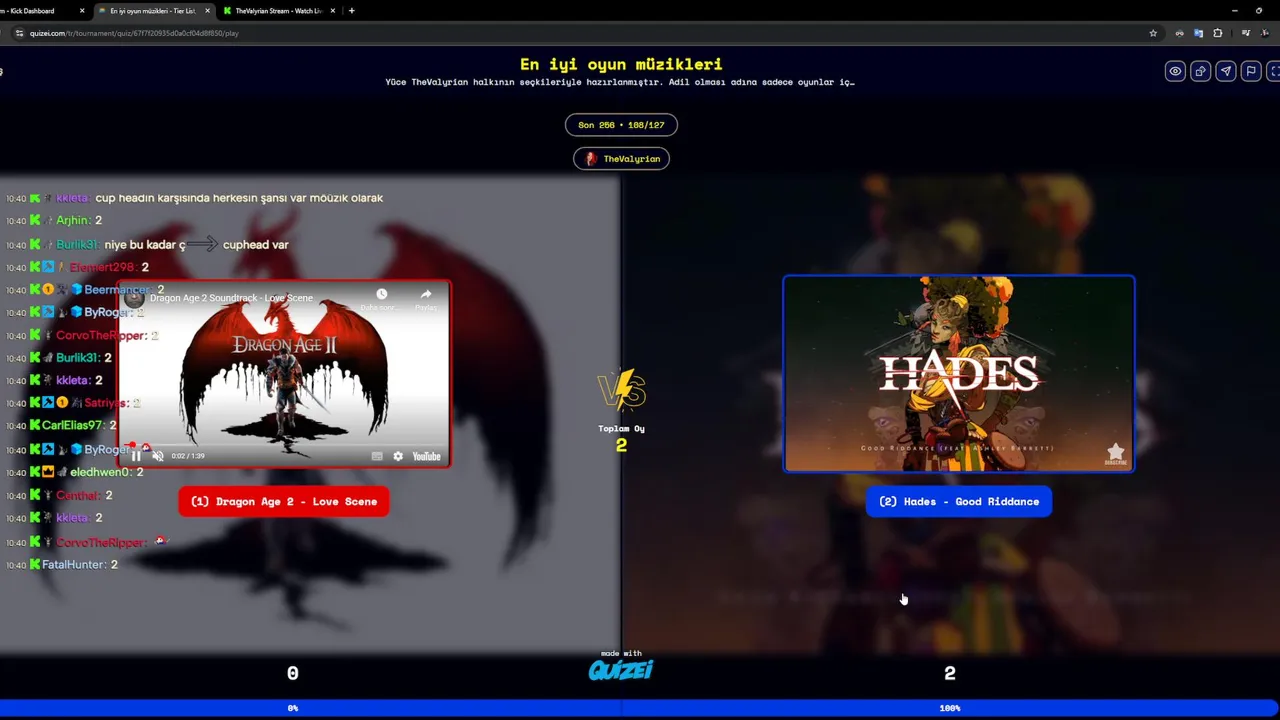Open a new browser tab
Screen dimensions: 1280x720
pos(351,11)
